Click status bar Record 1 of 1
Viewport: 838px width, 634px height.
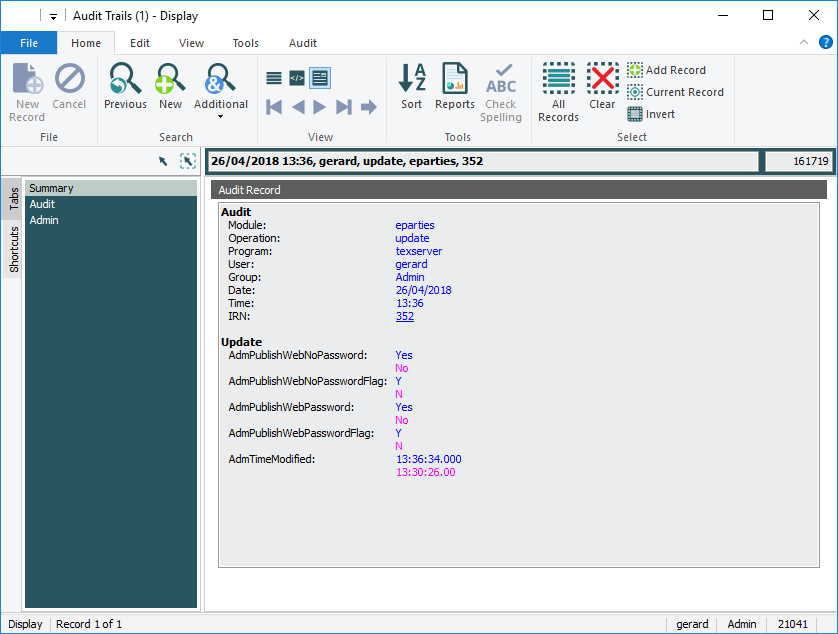point(89,624)
